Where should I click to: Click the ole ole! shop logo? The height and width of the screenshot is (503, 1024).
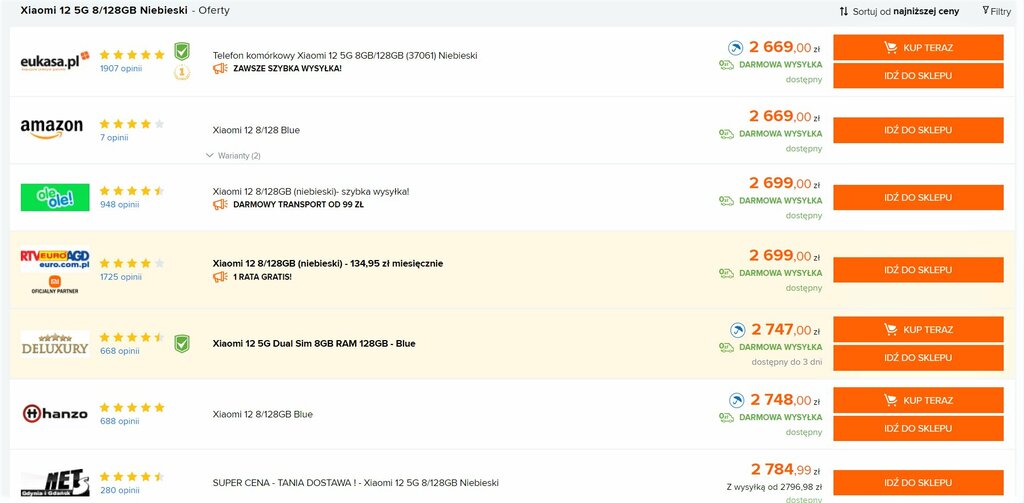click(x=55, y=197)
